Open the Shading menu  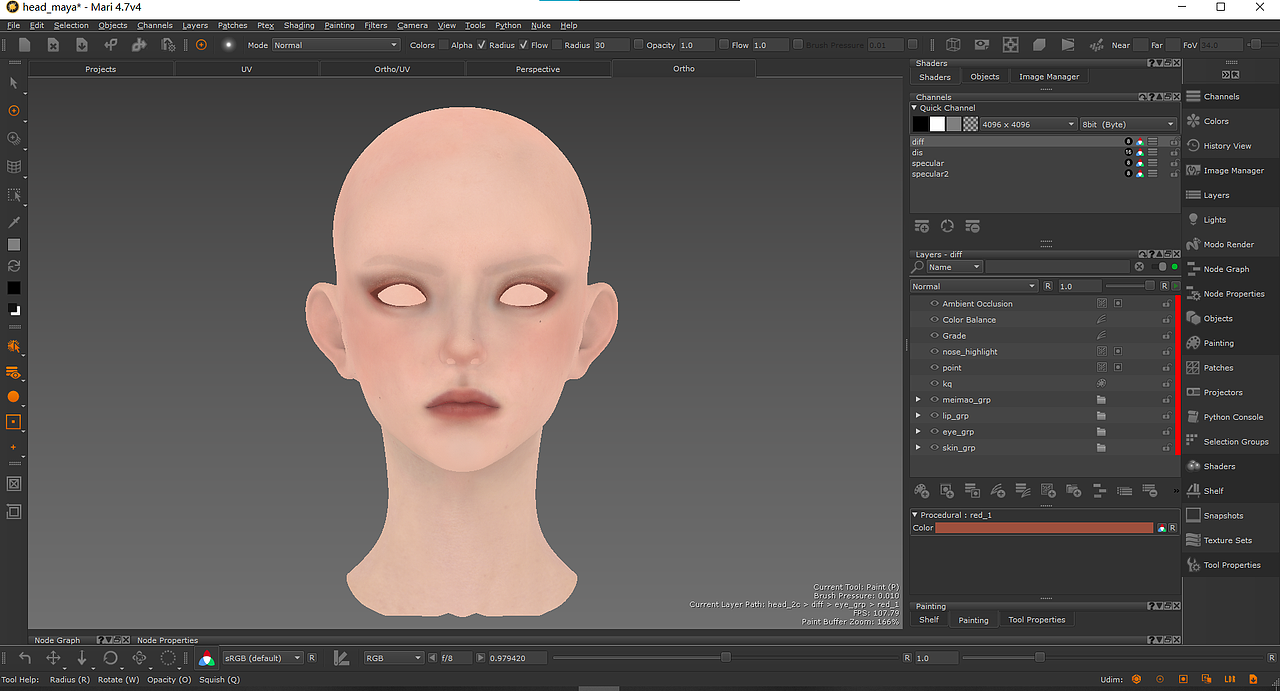299,25
